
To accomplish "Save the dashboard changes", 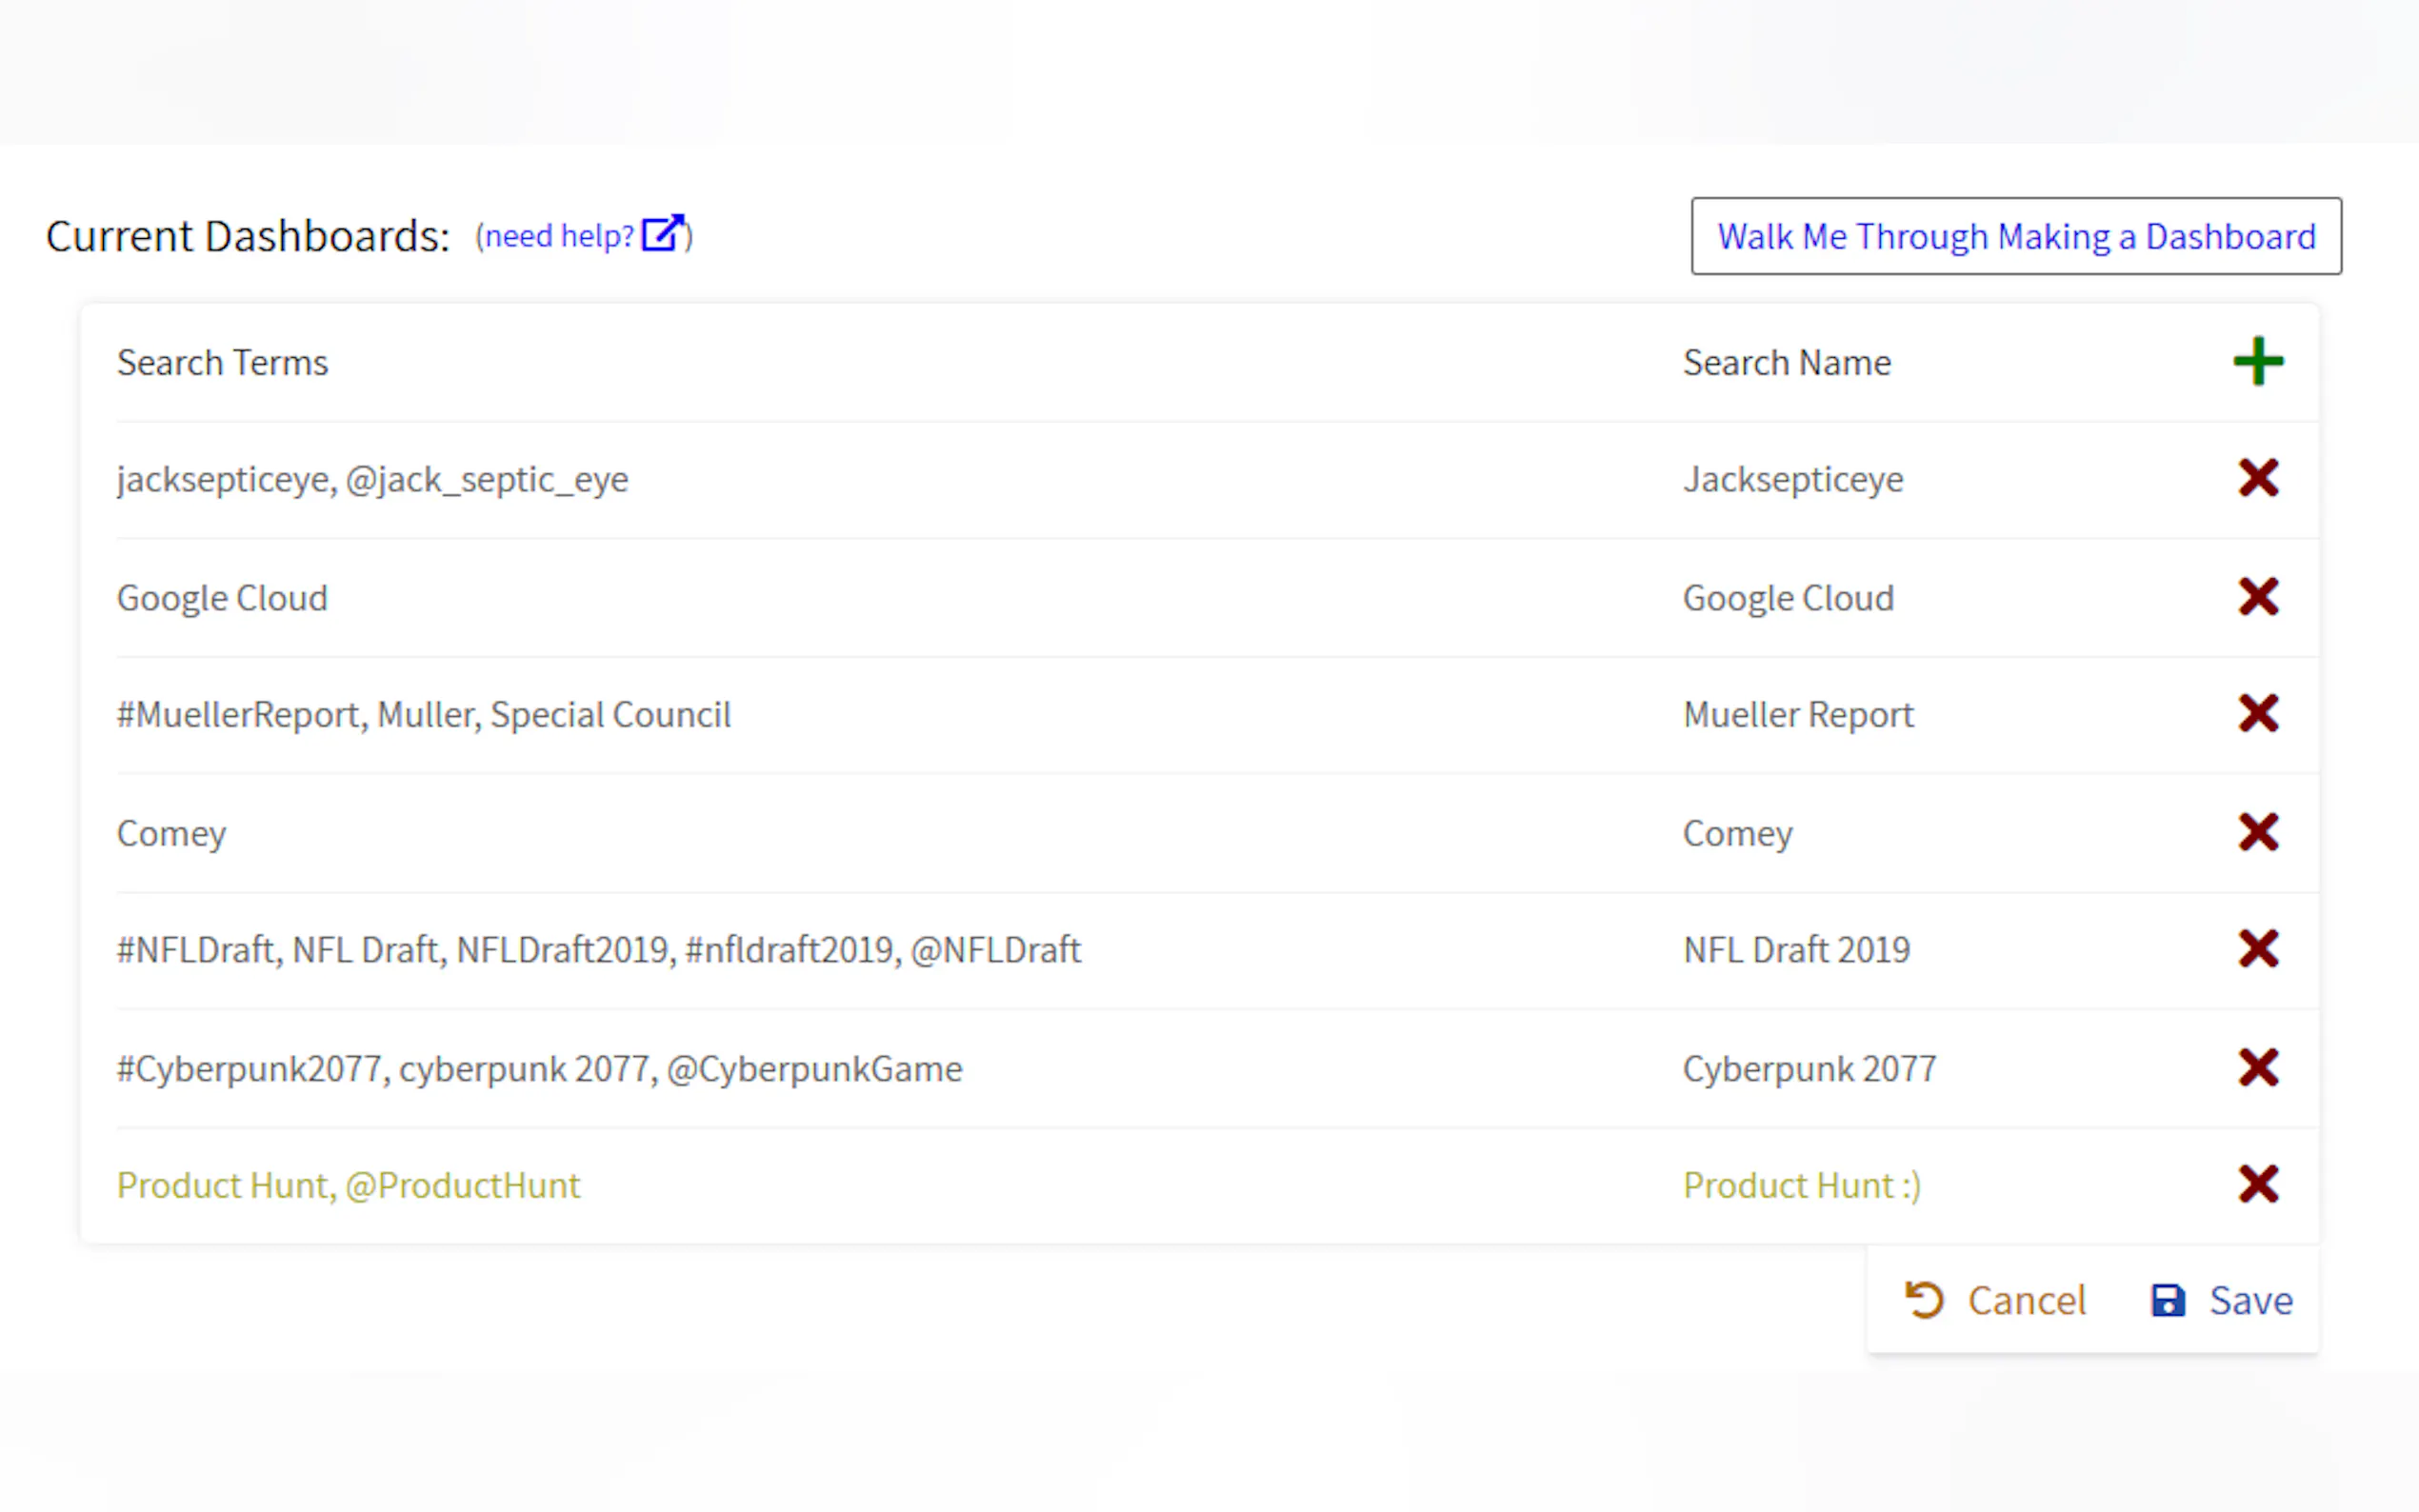I will tap(2221, 1300).
